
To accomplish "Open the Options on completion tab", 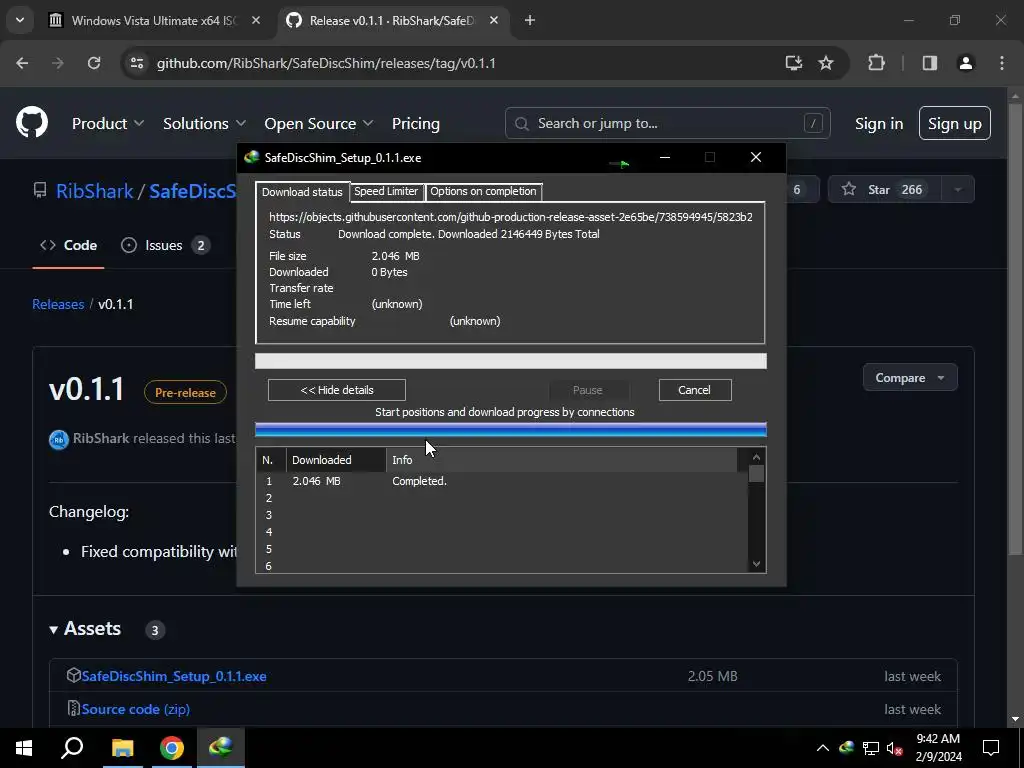I will coord(483,191).
